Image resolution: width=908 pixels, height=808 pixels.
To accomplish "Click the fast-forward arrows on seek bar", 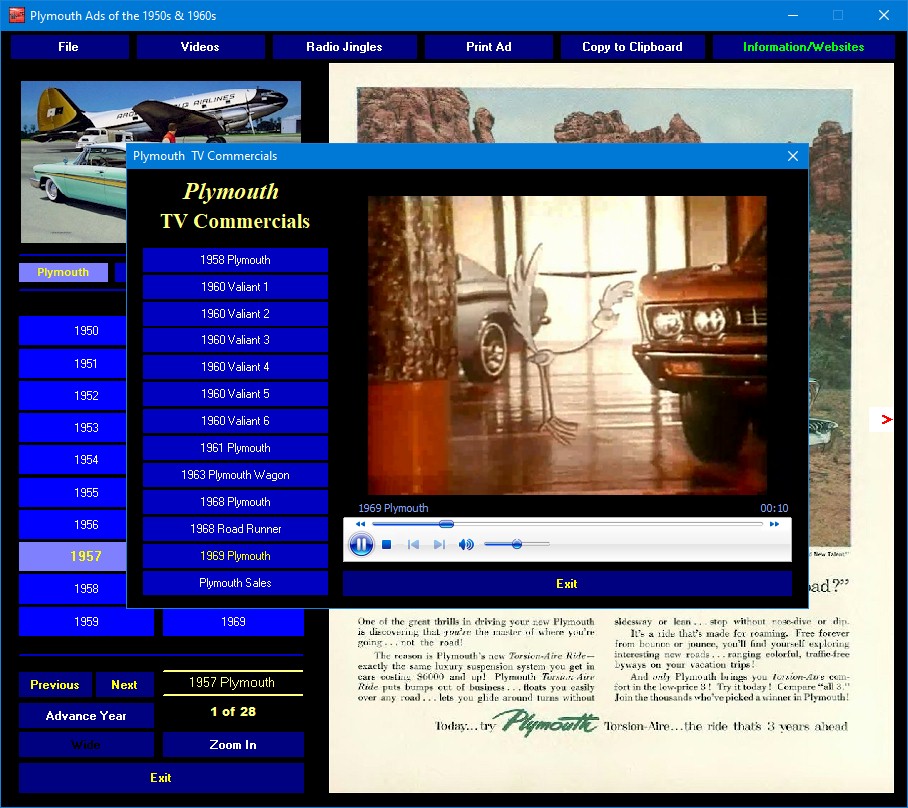I will pos(774,524).
